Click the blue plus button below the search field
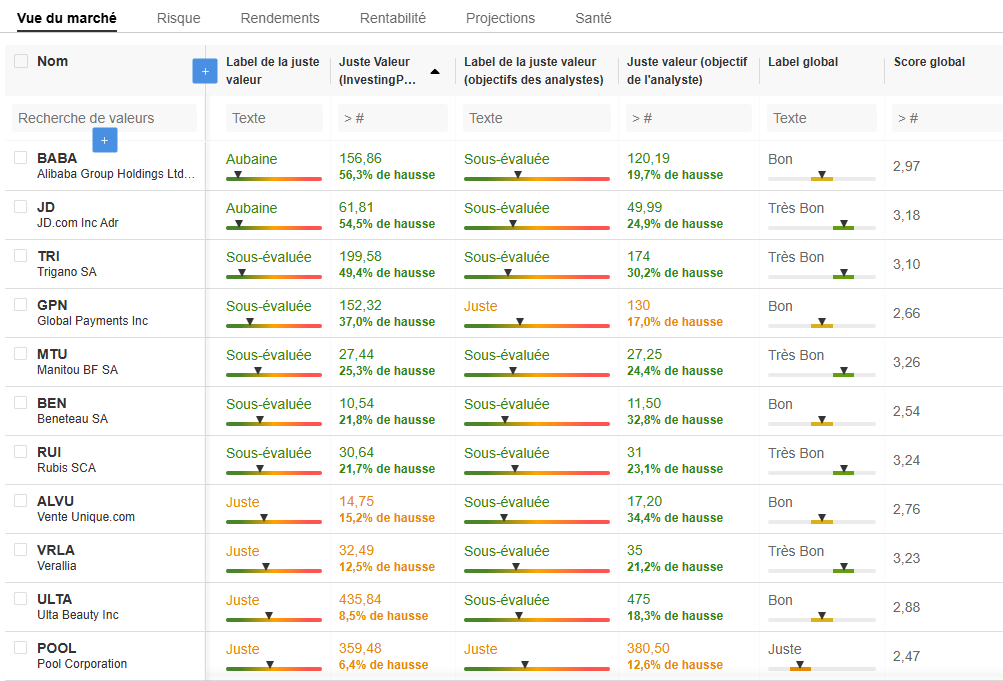The image size is (1003, 681). click(105, 140)
